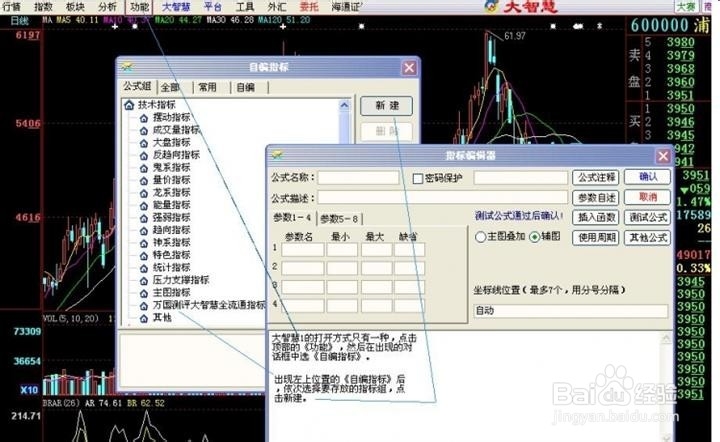The image size is (720, 442).
Task: Click the 大智慧 logo icon
Action: (x=492, y=6)
